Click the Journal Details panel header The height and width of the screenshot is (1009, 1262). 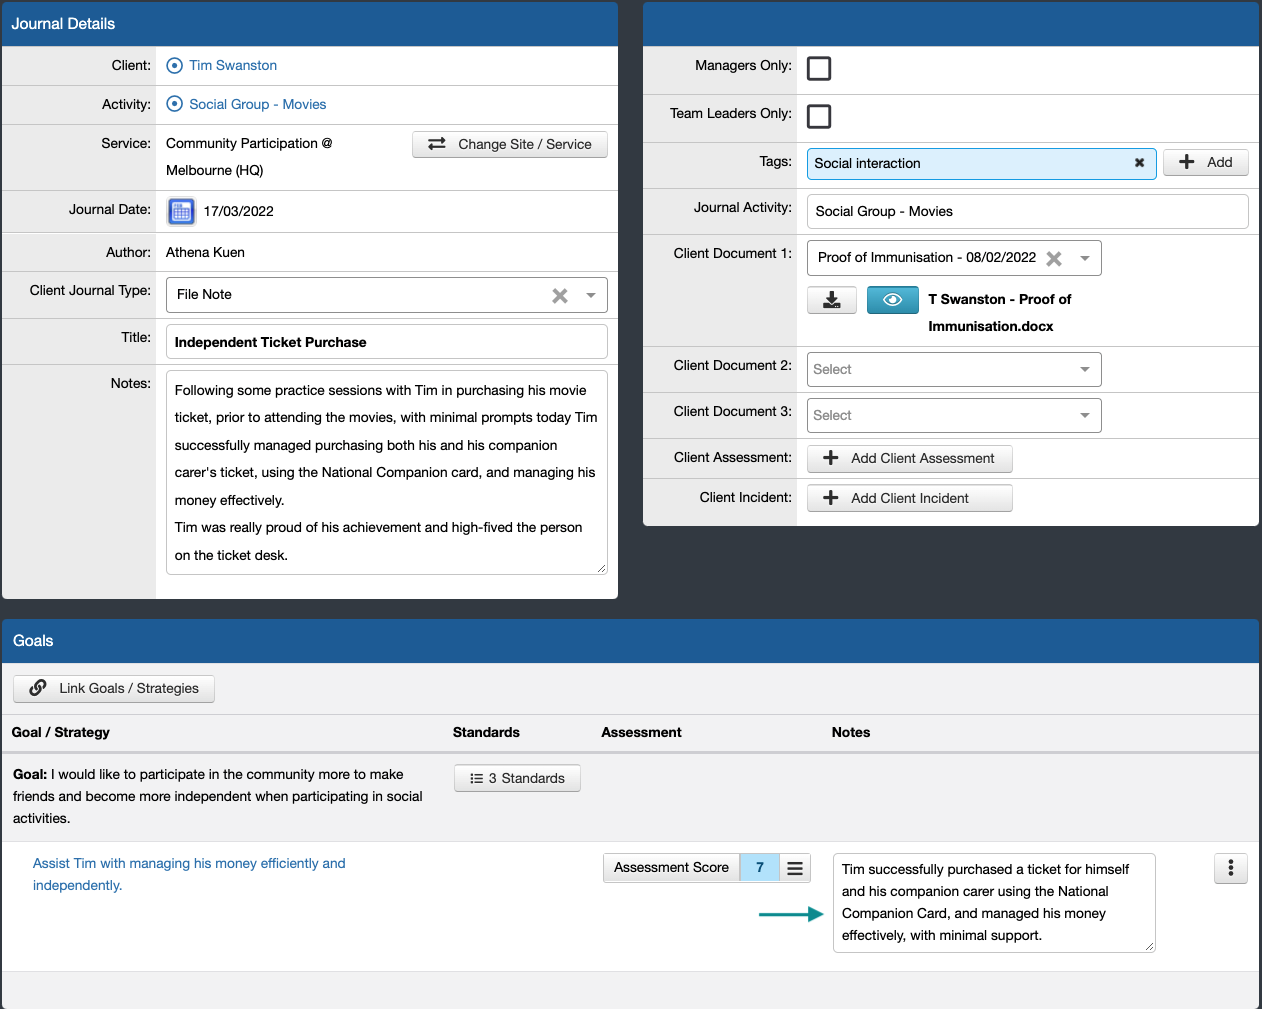click(x=310, y=24)
